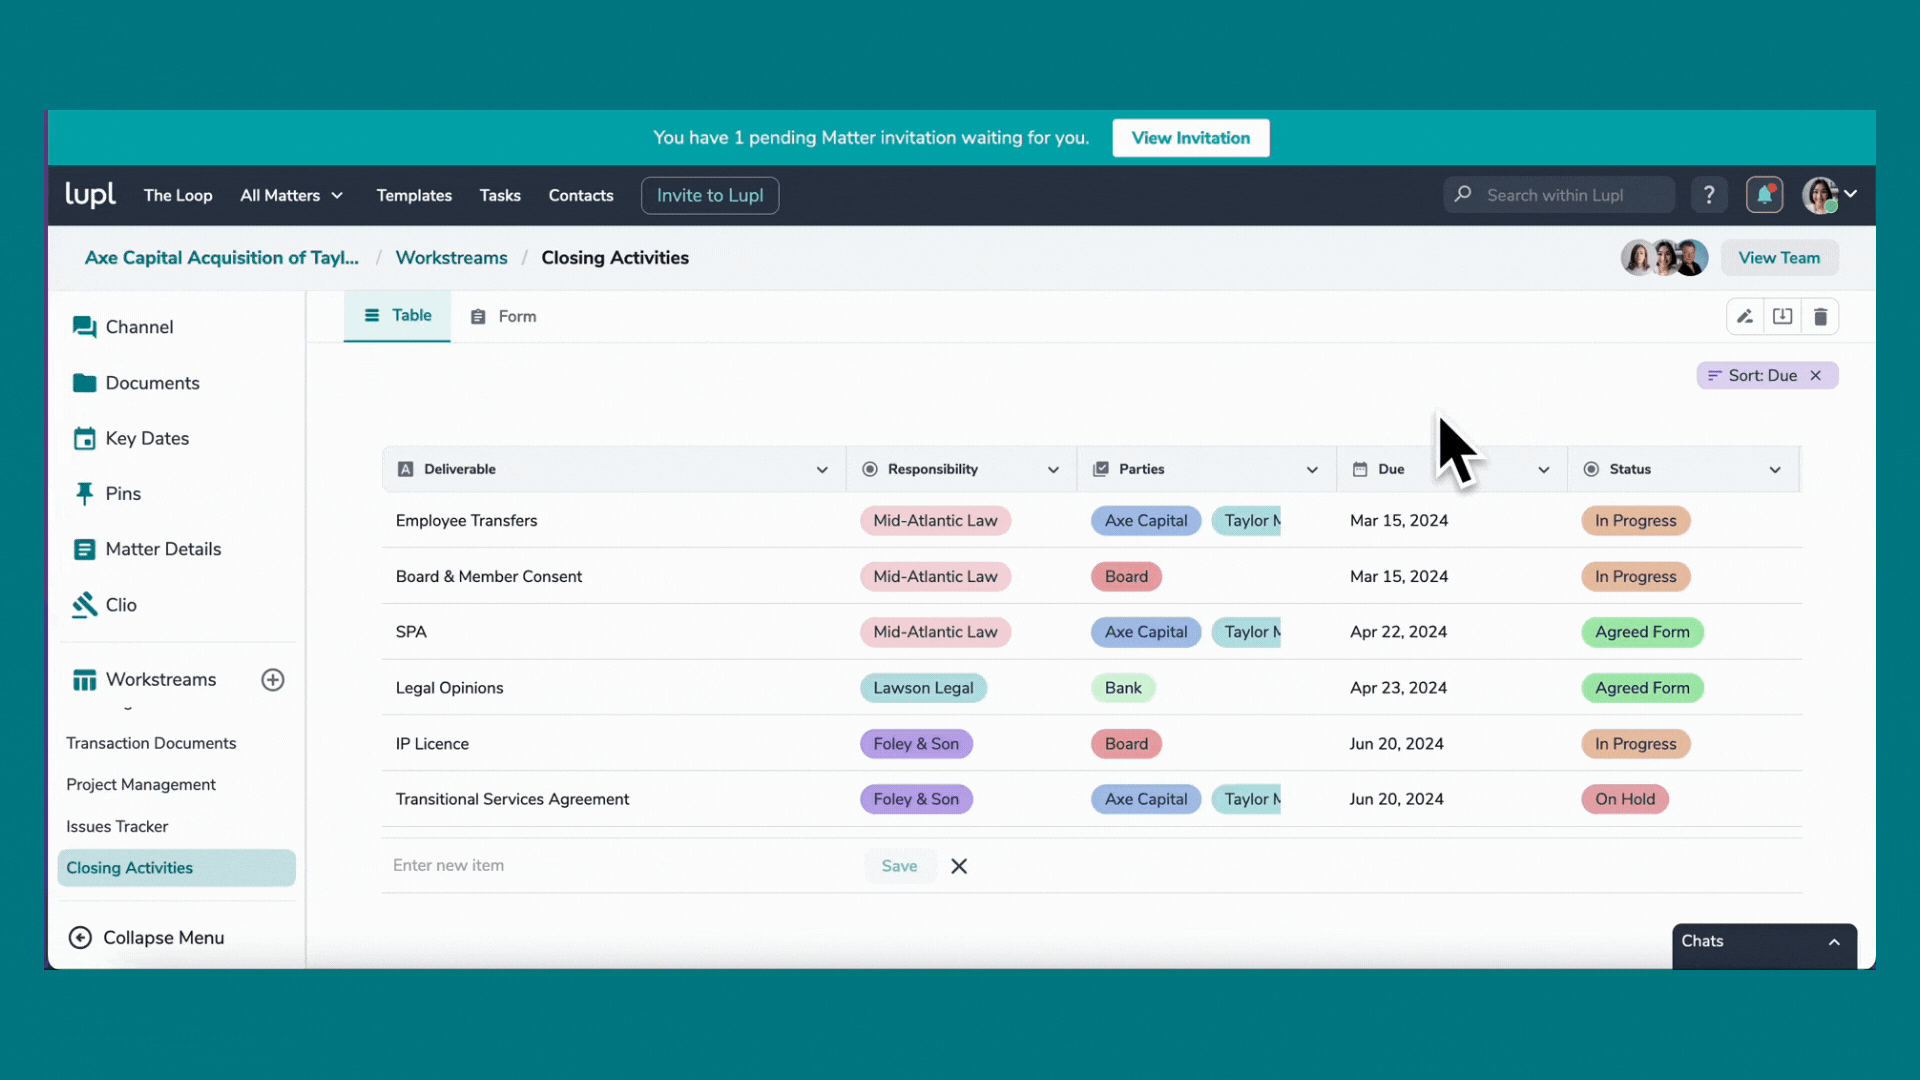Image resolution: width=1920 pixels, height=1080 pixels.
Task: Click the help question mark icon
Action: 1709,194
